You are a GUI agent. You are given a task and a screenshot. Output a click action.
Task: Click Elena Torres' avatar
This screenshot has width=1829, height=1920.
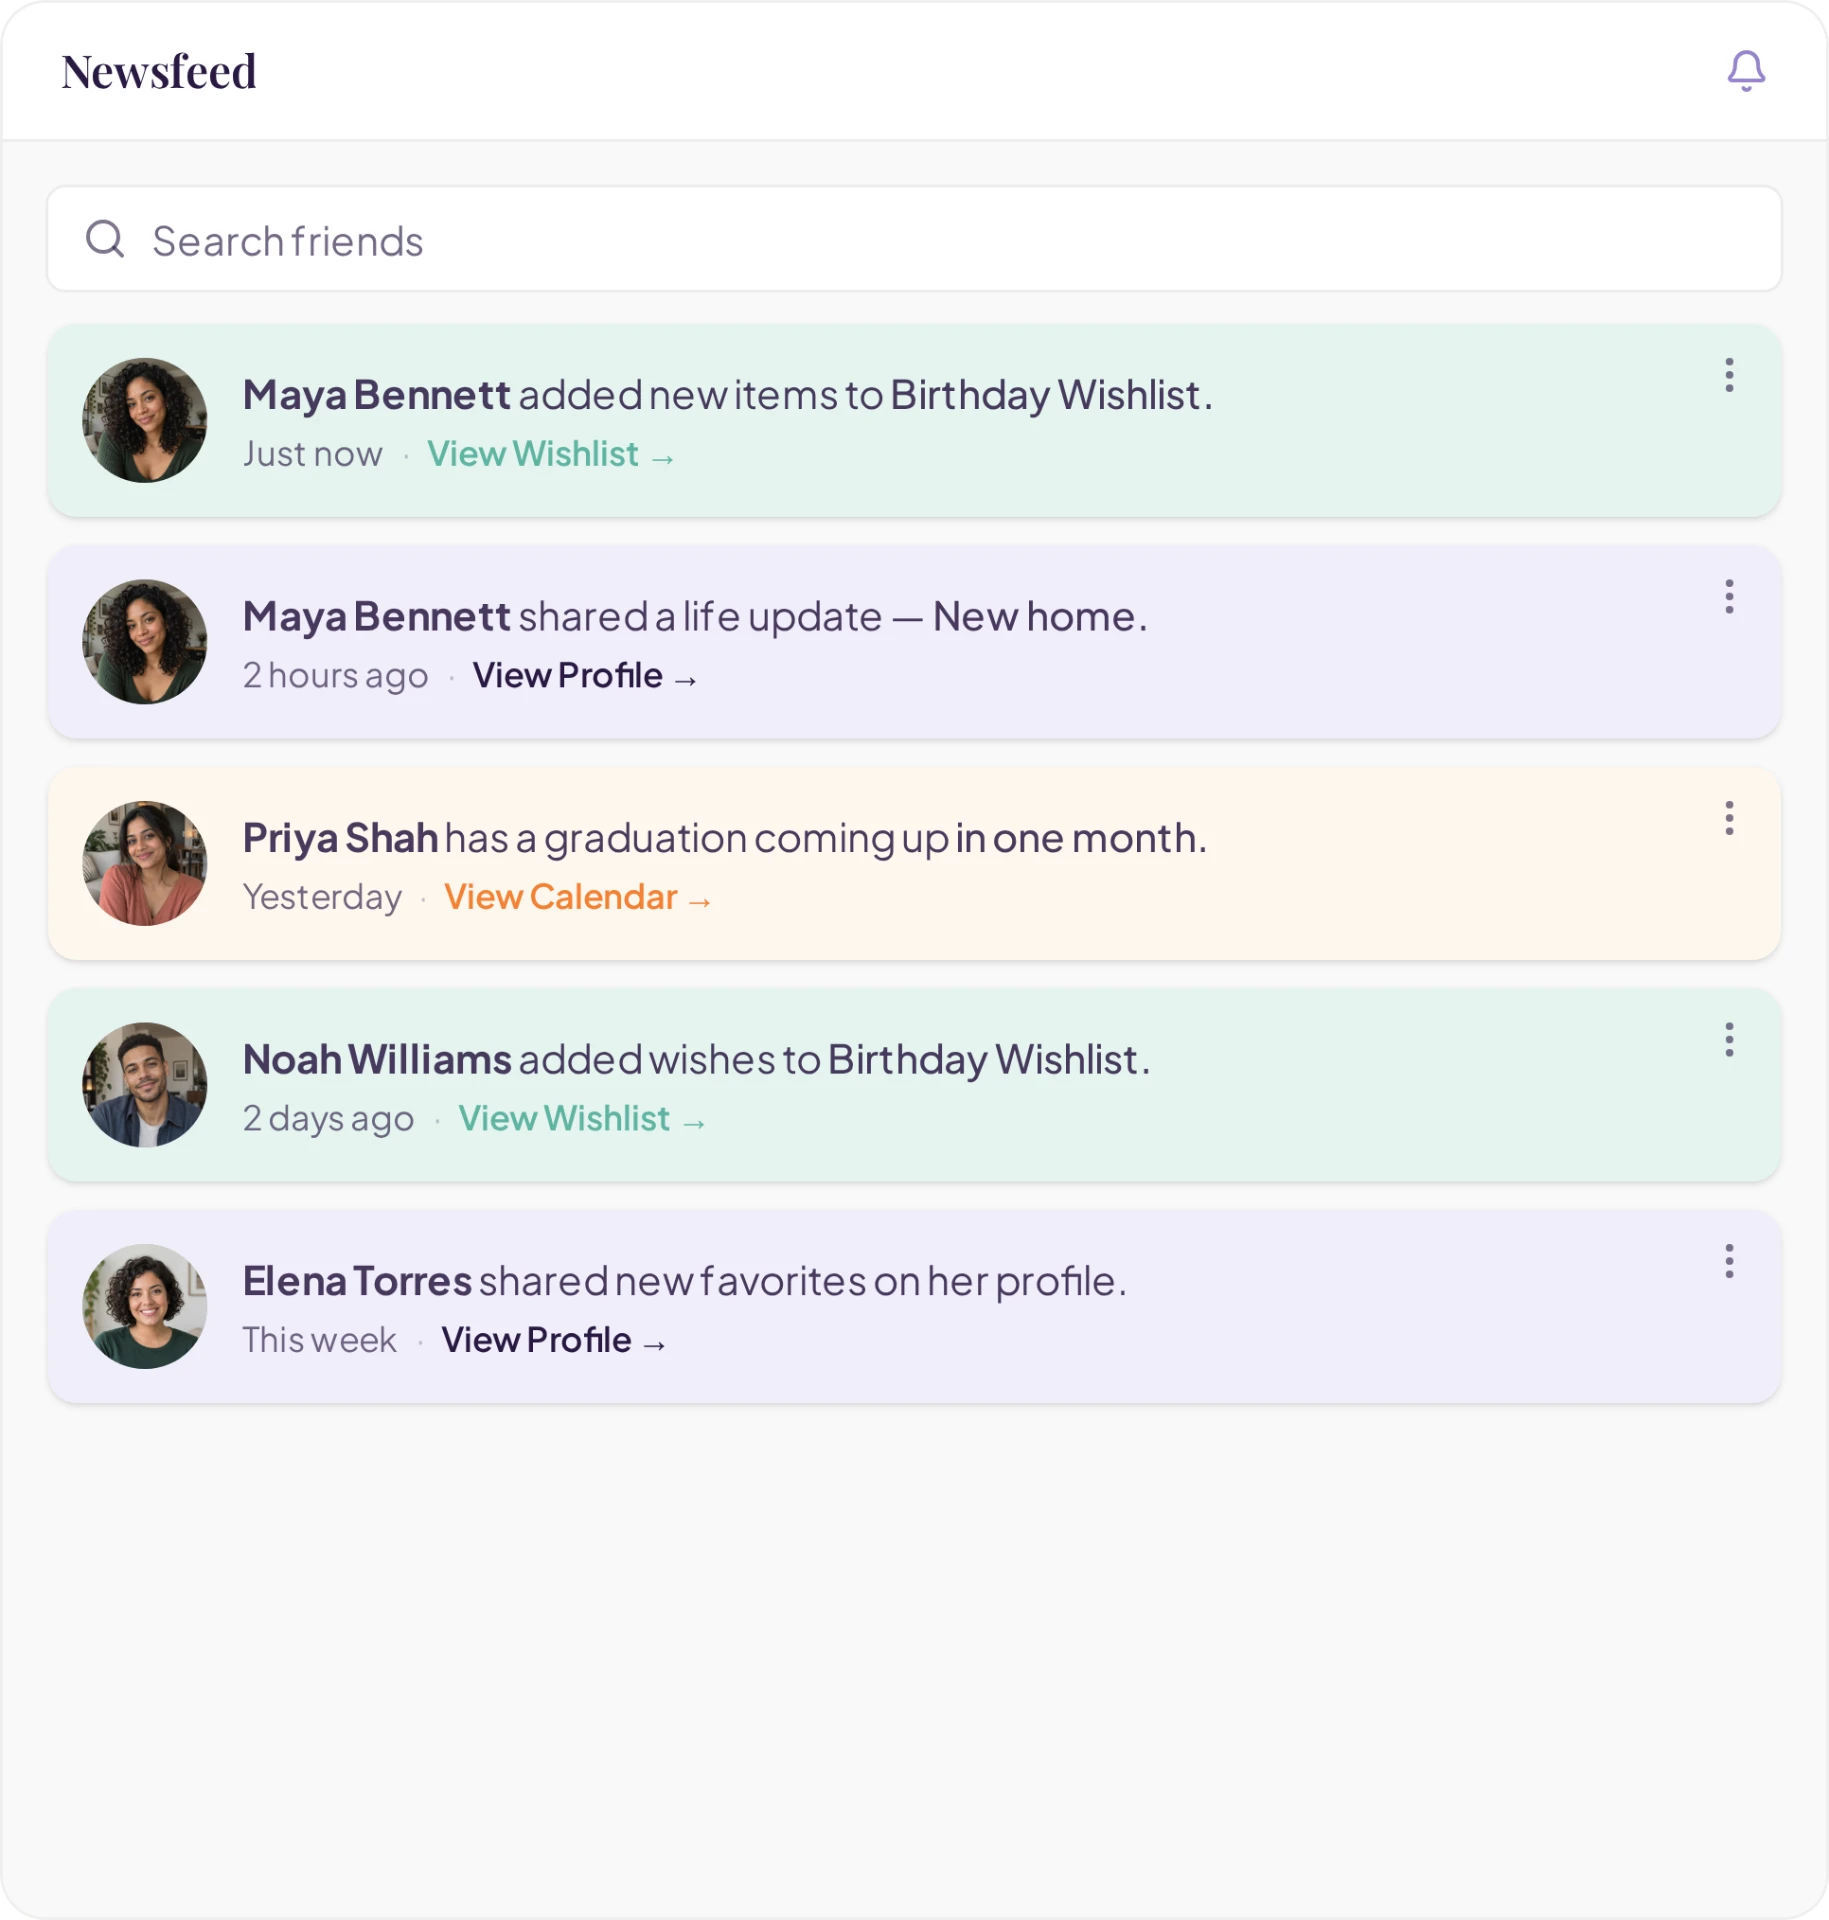click(145, 1306)
